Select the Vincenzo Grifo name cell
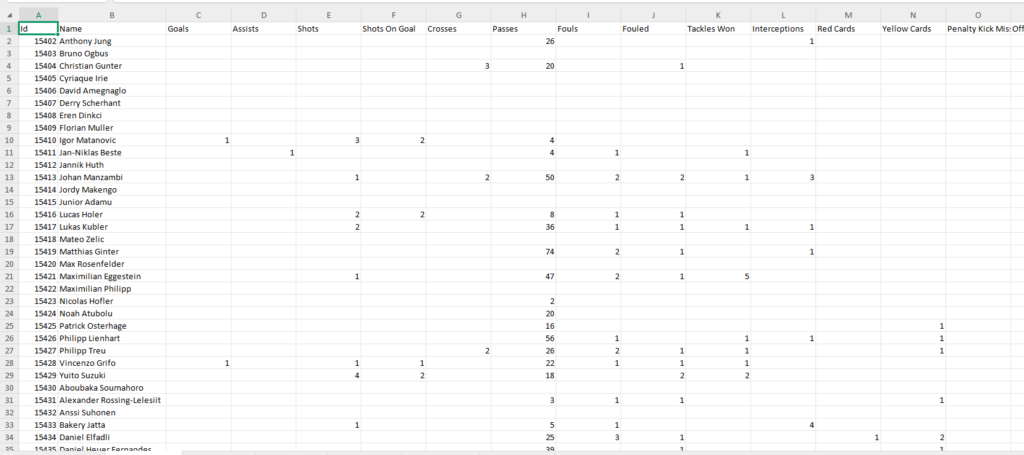The width and height of the screenshot is (1024, 455). tap(110, 362)
